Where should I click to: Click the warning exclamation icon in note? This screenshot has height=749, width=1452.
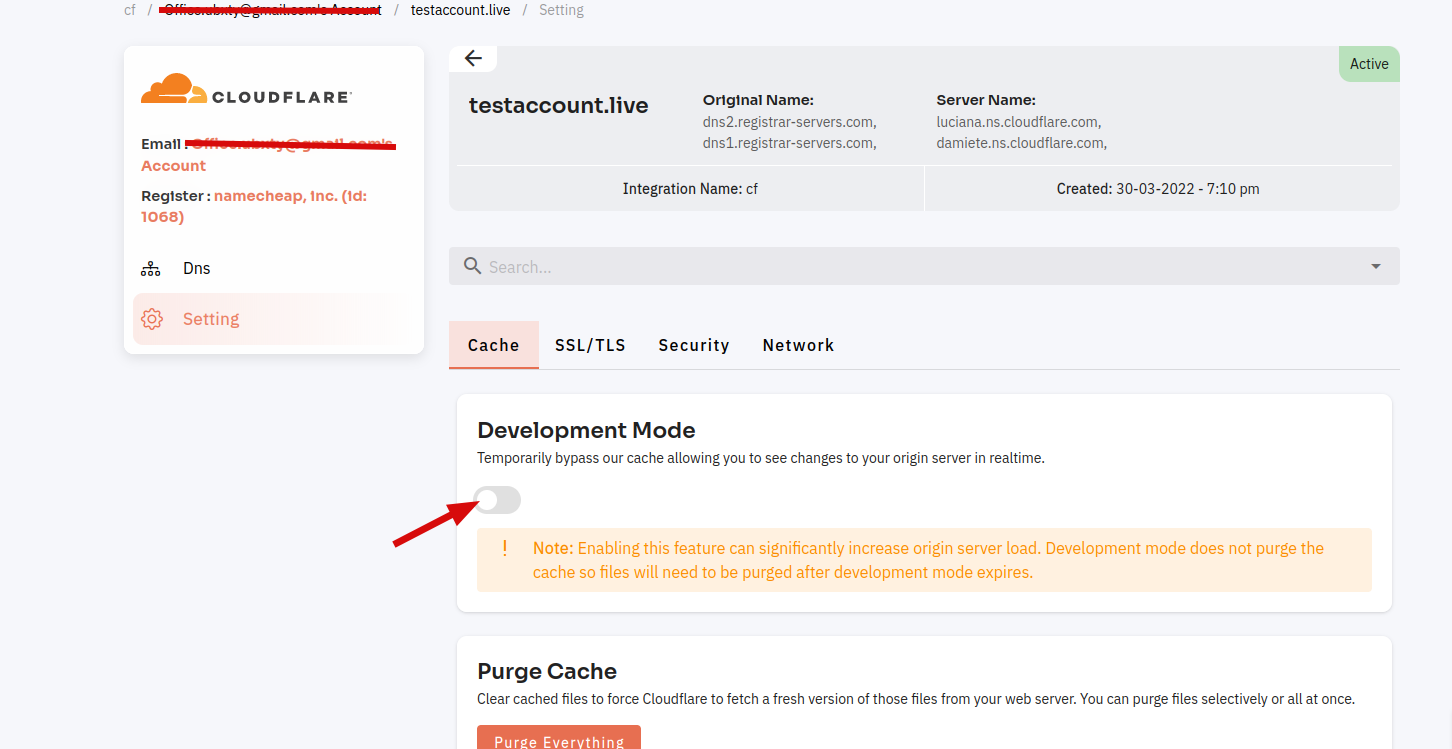pyautogui.click(x=505, y=548)
